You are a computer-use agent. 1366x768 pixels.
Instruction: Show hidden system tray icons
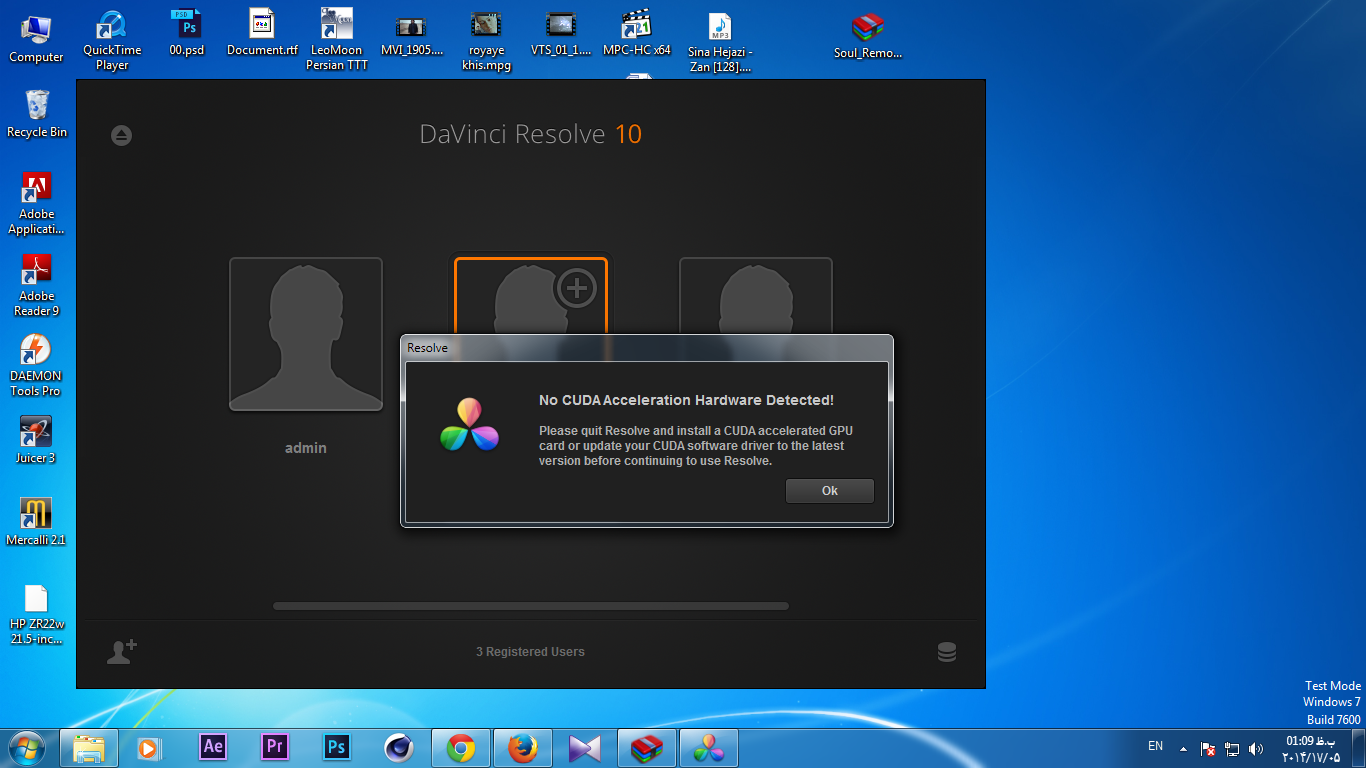[x=1184, y=748]
